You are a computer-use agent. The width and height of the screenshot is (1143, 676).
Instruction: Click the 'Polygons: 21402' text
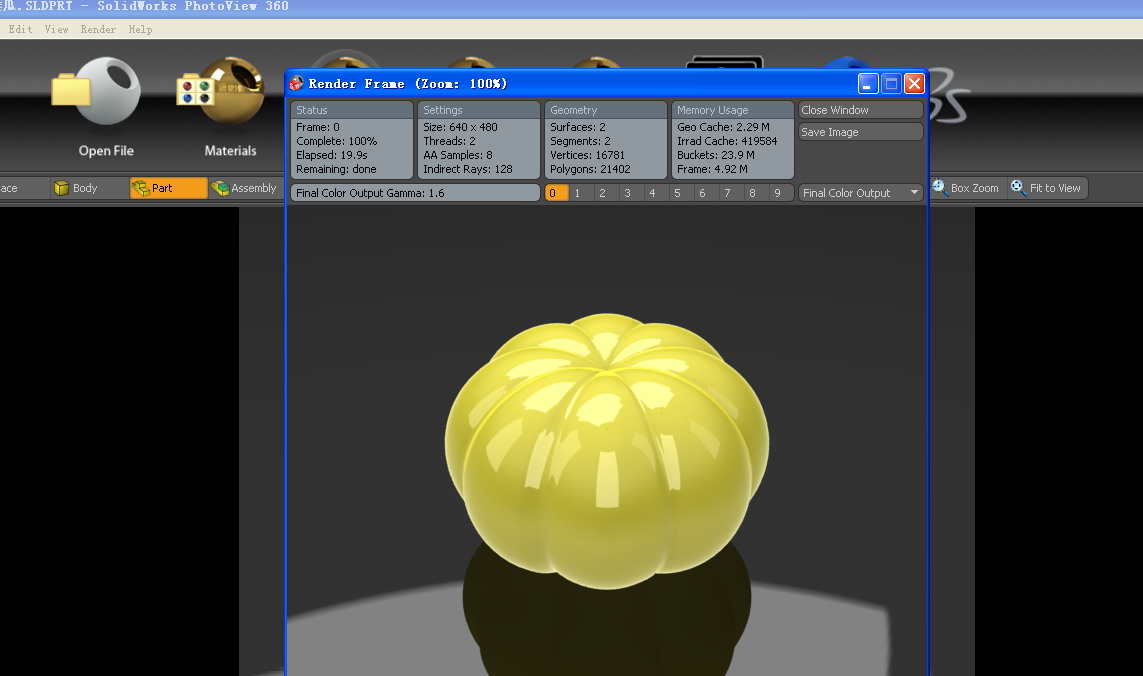590,169
